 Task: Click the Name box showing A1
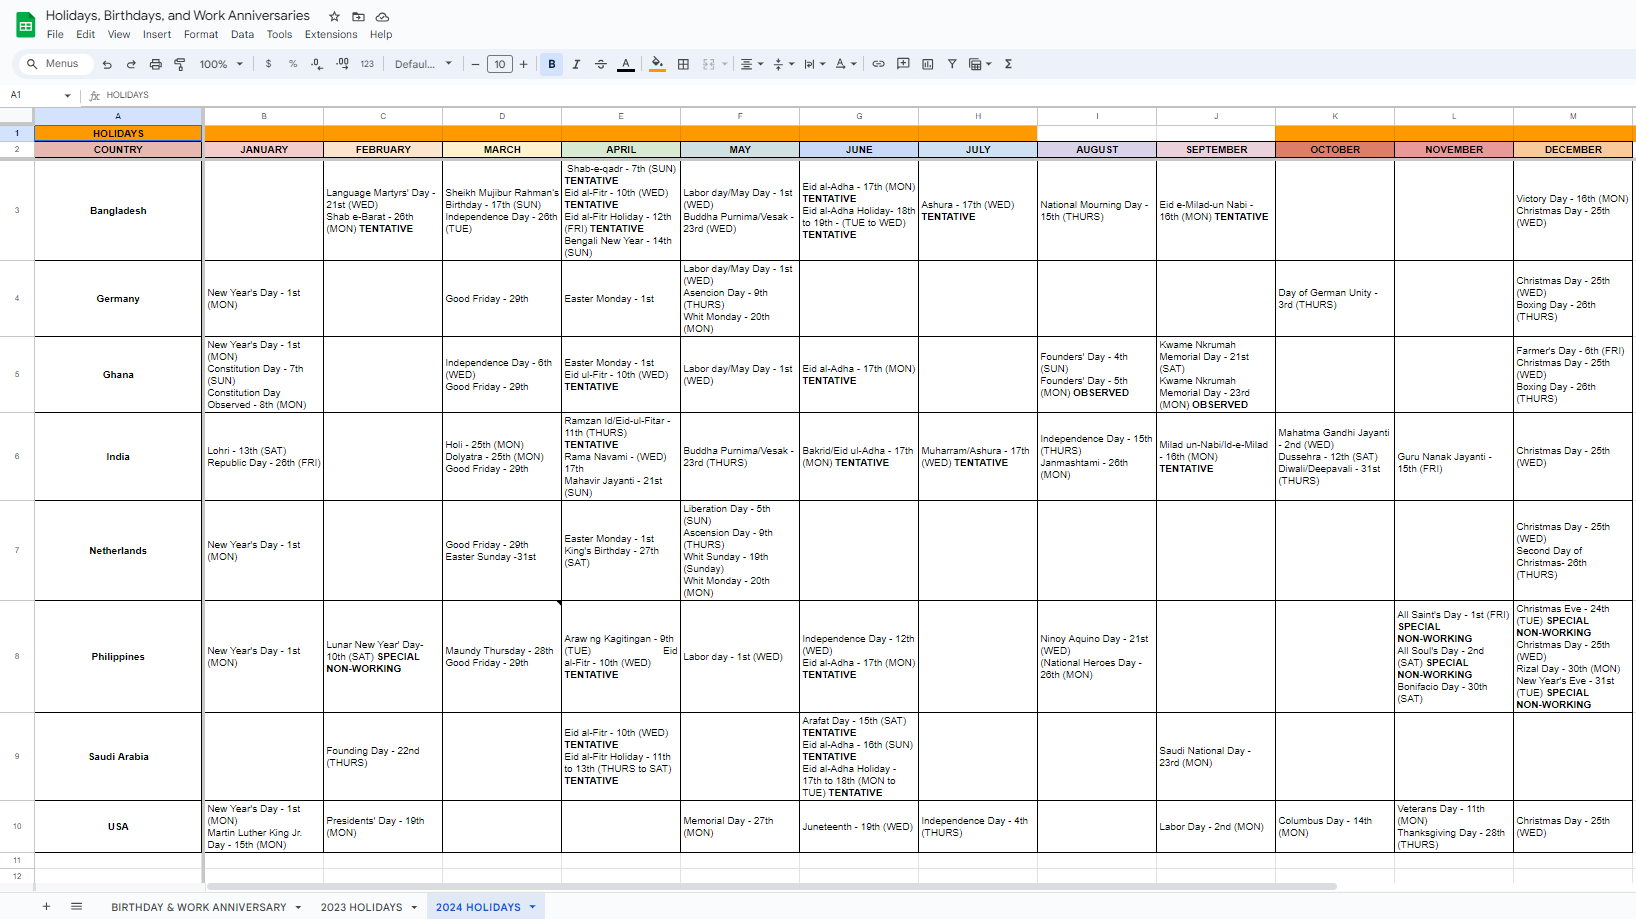click(40, 95)
